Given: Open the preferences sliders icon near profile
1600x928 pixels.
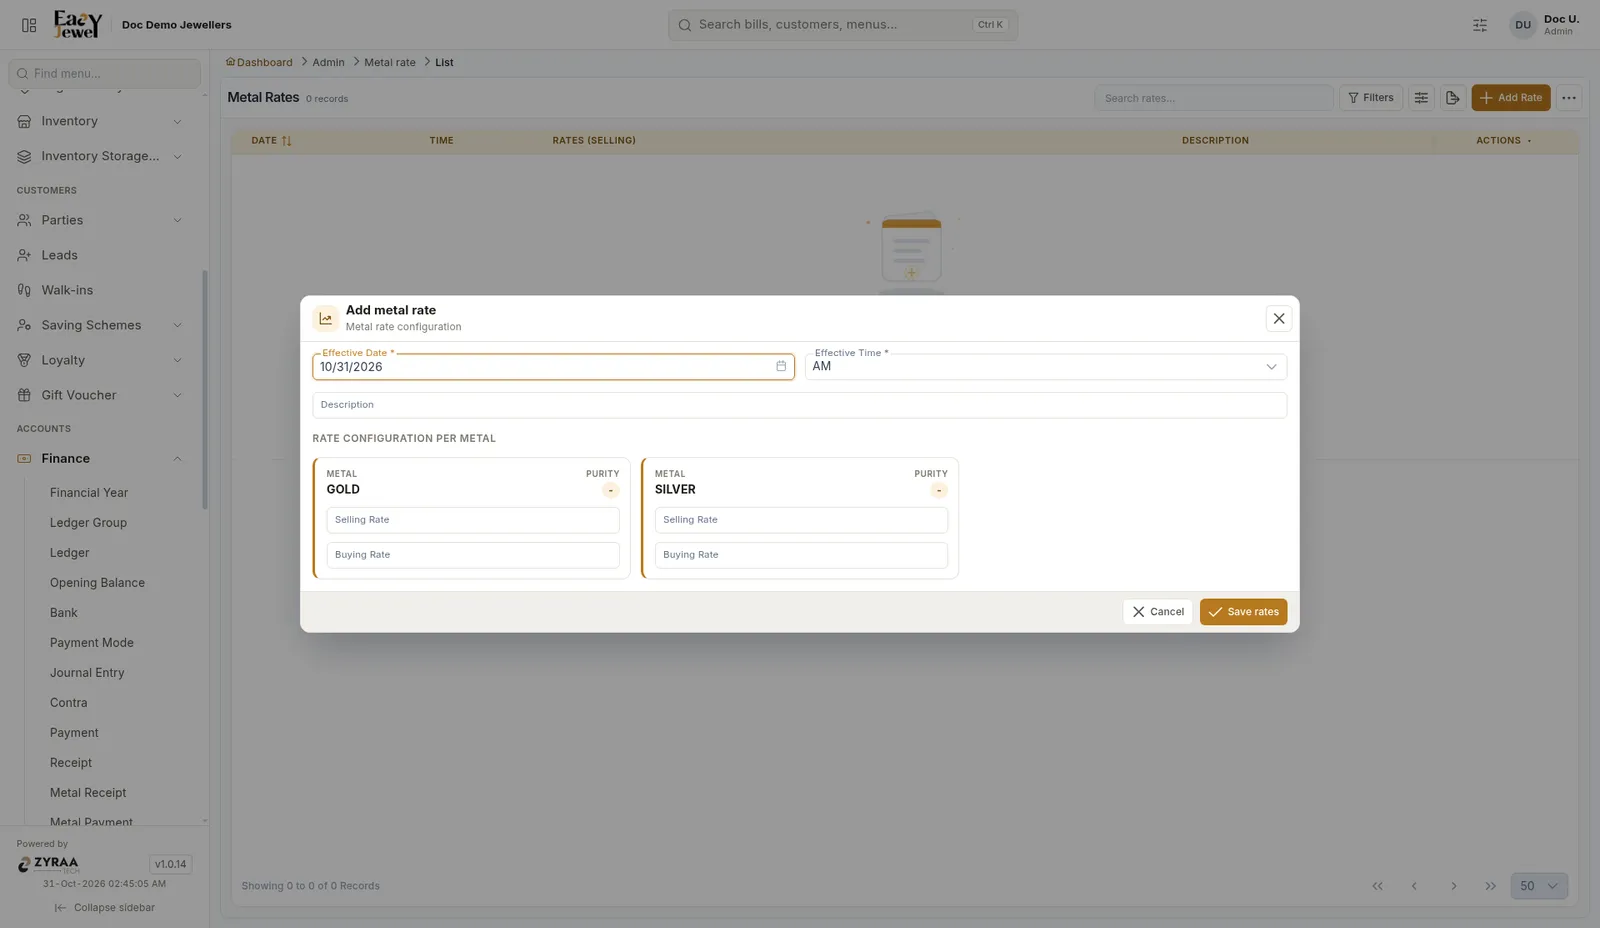Looking at the screenshot, I should click(x=1480, y=25).
